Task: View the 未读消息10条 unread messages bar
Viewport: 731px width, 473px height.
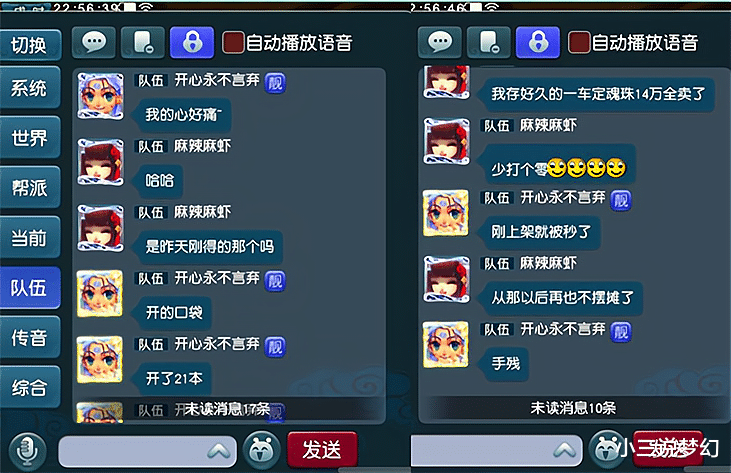Action: click(573, 408)
